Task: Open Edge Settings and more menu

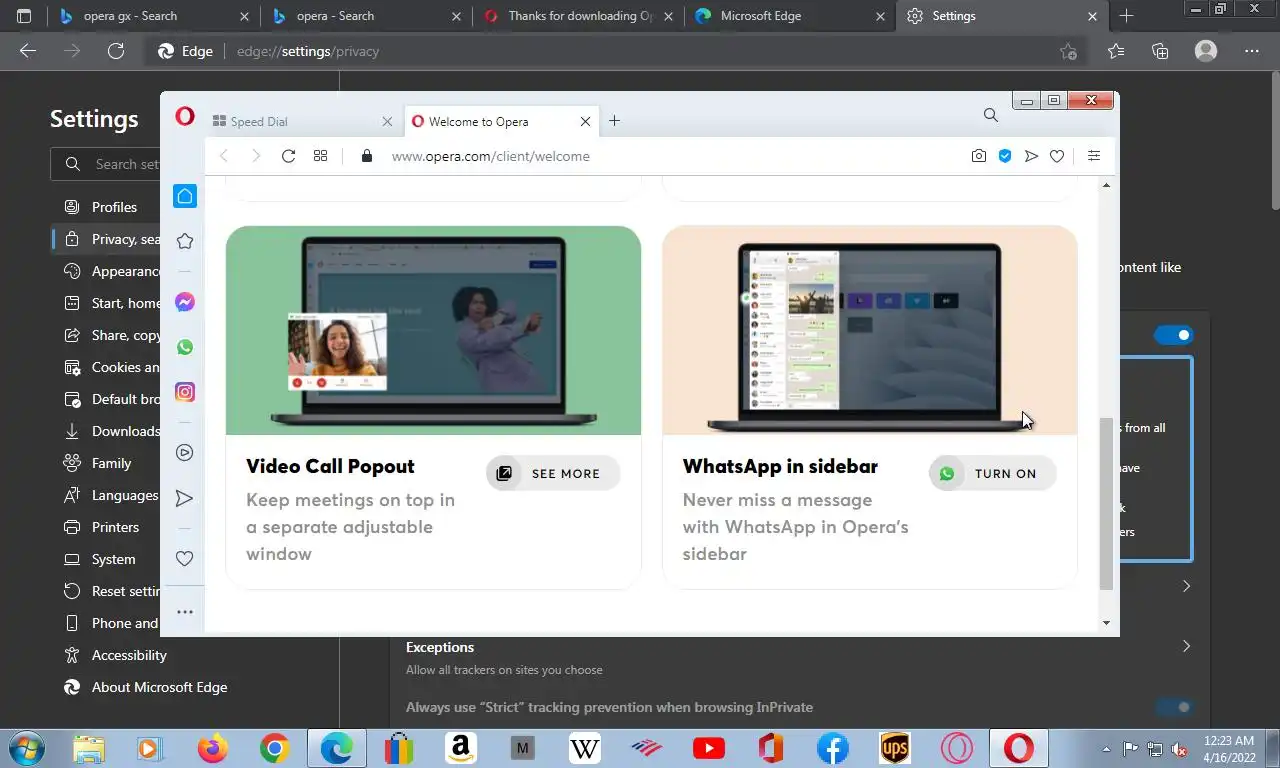Action: click(1252, 51)
